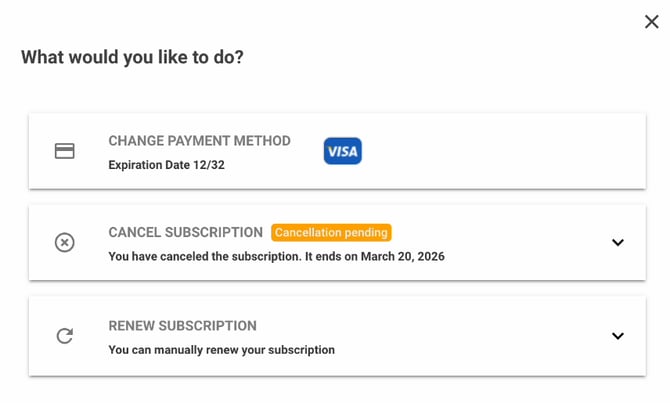The height and width of the screenshot is (403, 670).
Task: Expand the Cancel Subscription chevron
Action: coord(617,243)
